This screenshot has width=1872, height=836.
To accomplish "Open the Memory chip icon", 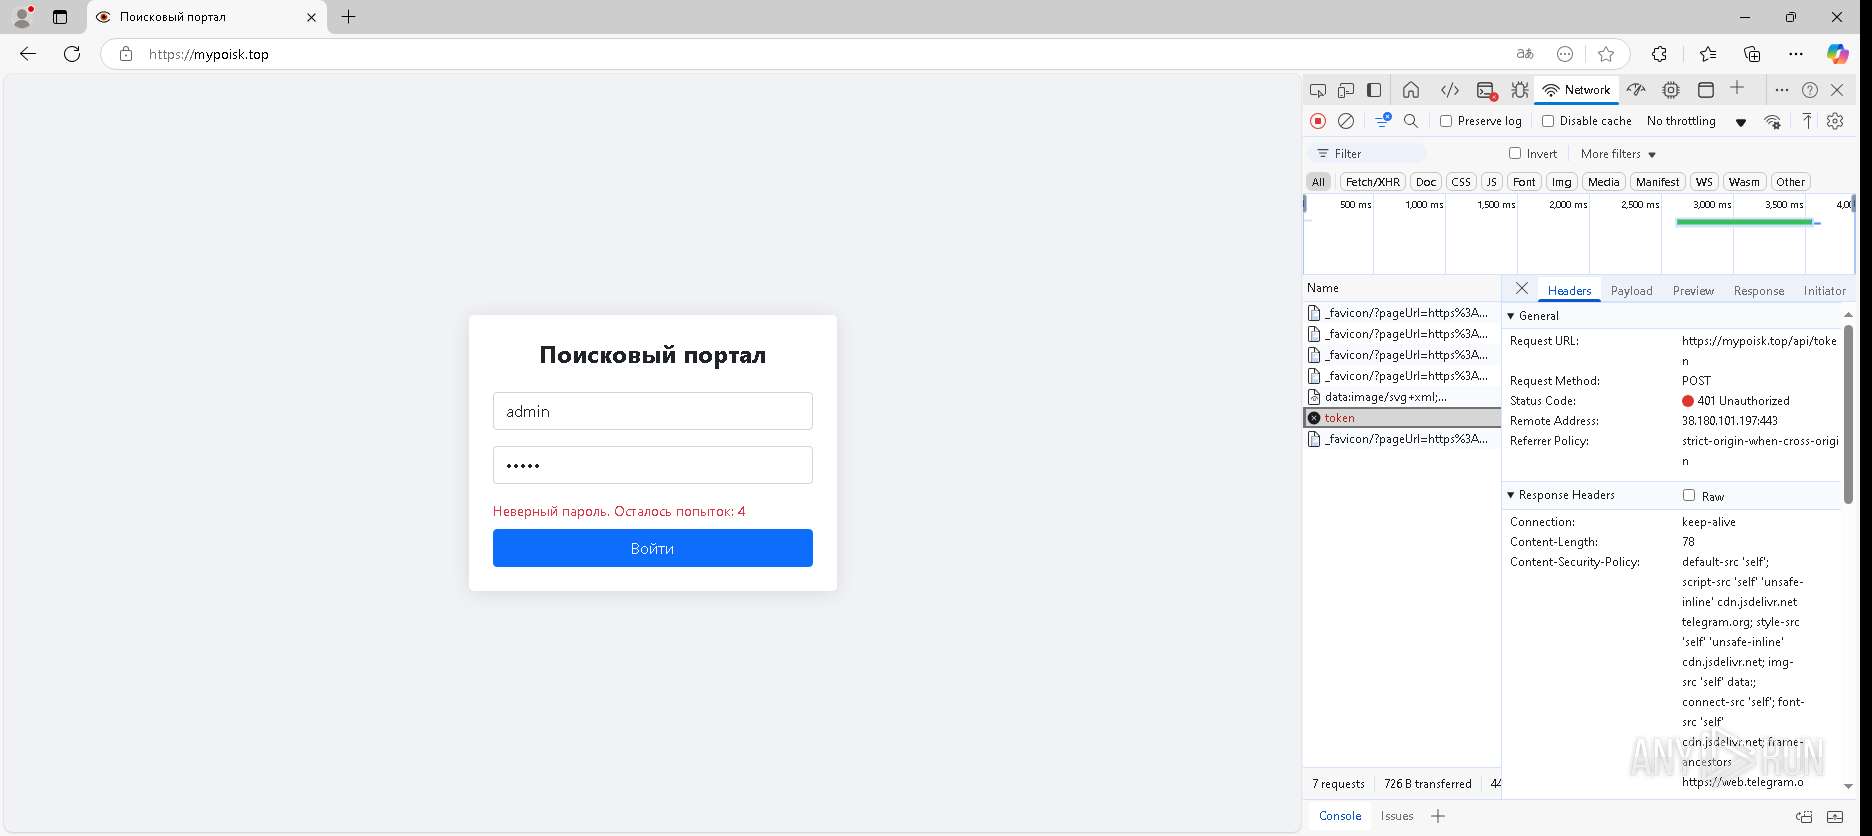I will 1671,90.
